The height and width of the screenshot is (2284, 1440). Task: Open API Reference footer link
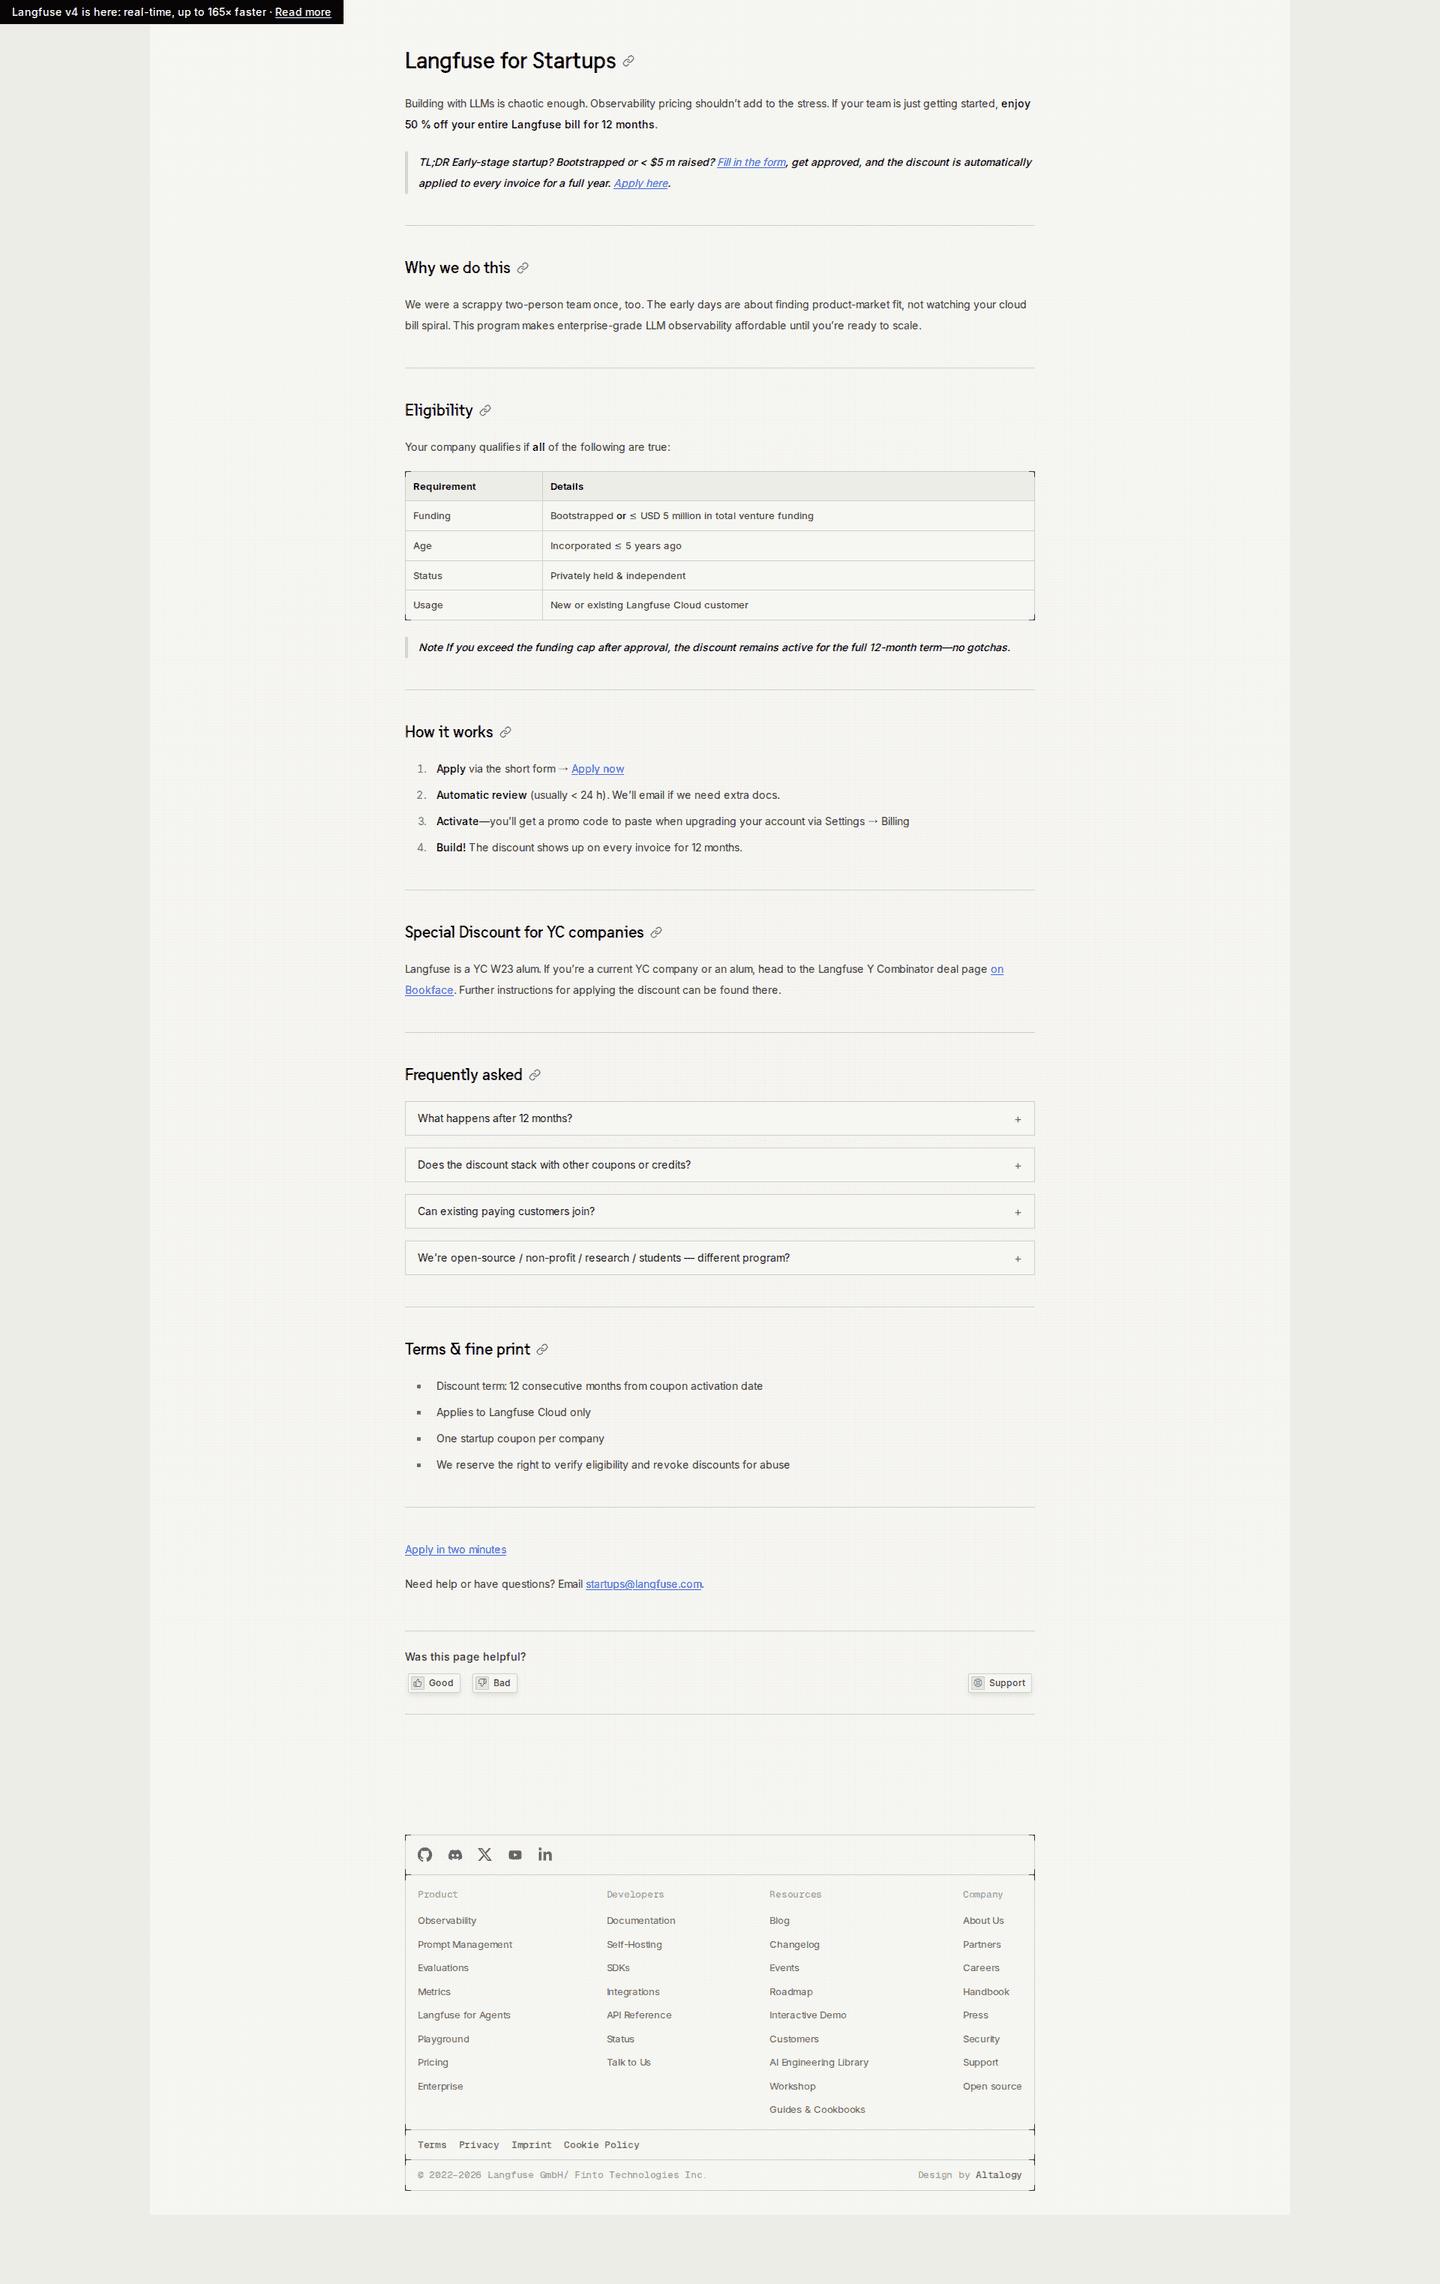click(639, 2015)
